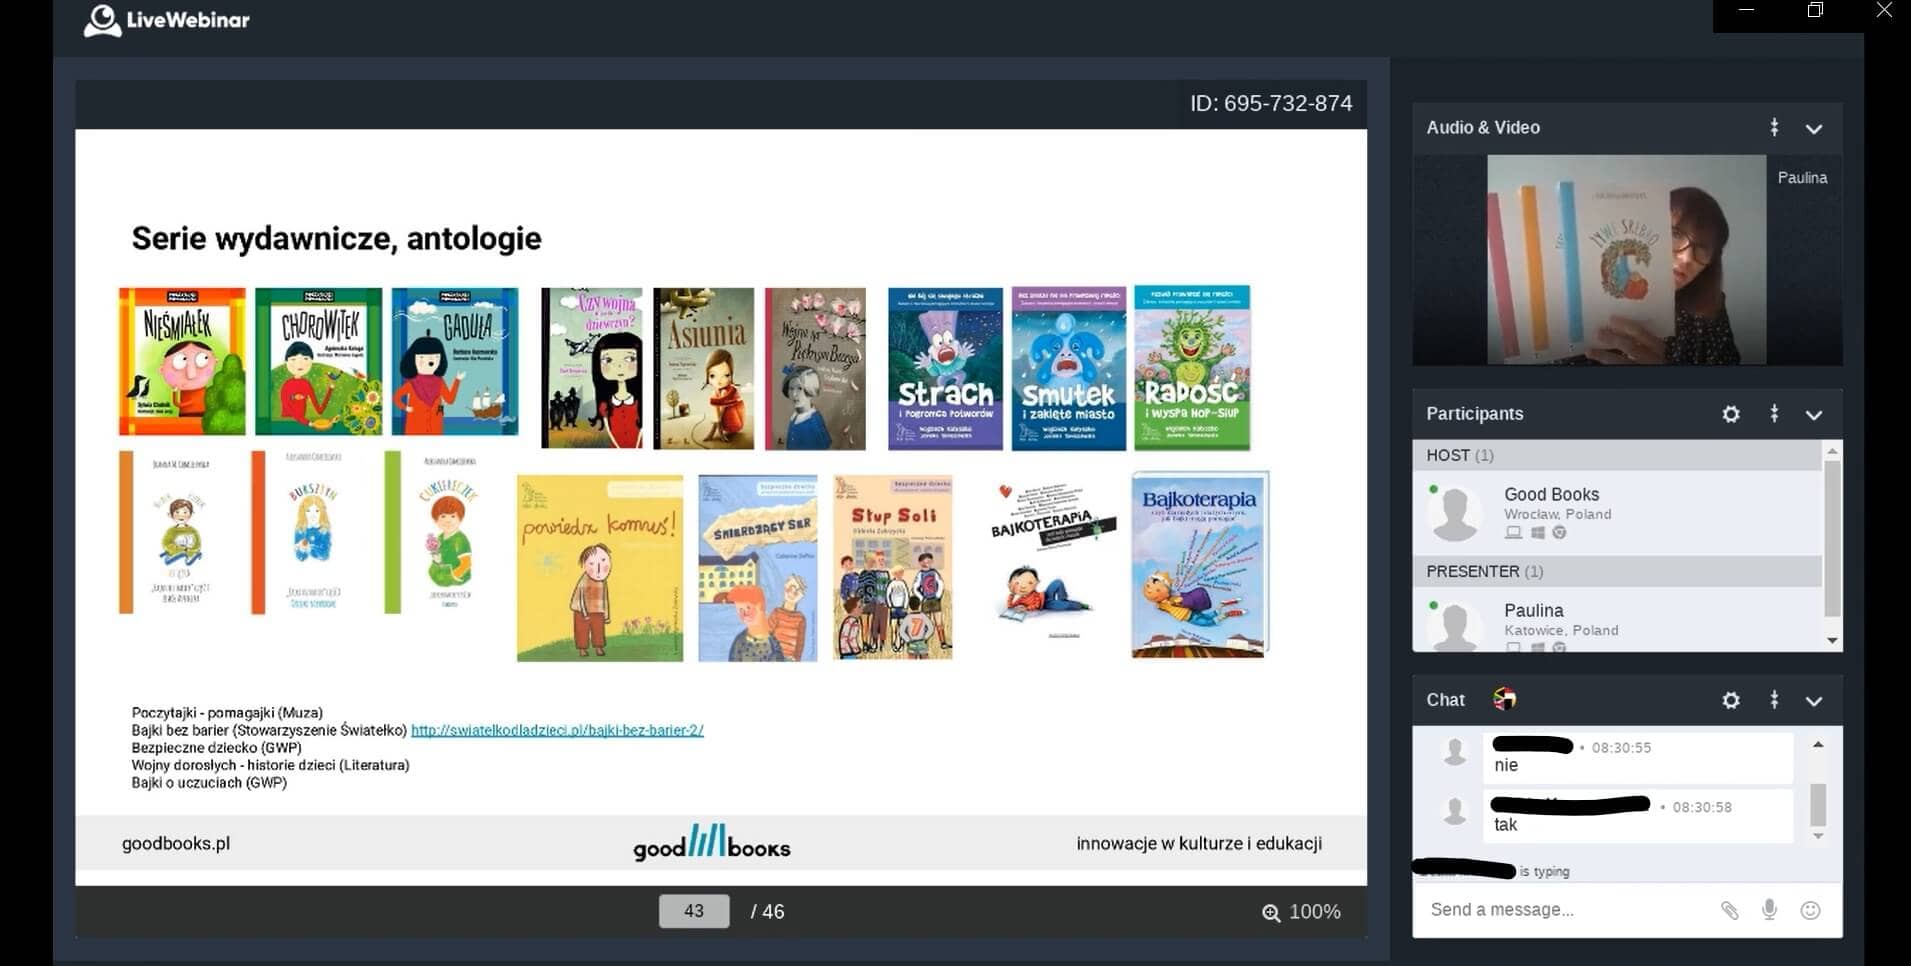
Task: Open the Bajki bez barier hyperlink
Action: pyautogui.click(x=557, y=730)
